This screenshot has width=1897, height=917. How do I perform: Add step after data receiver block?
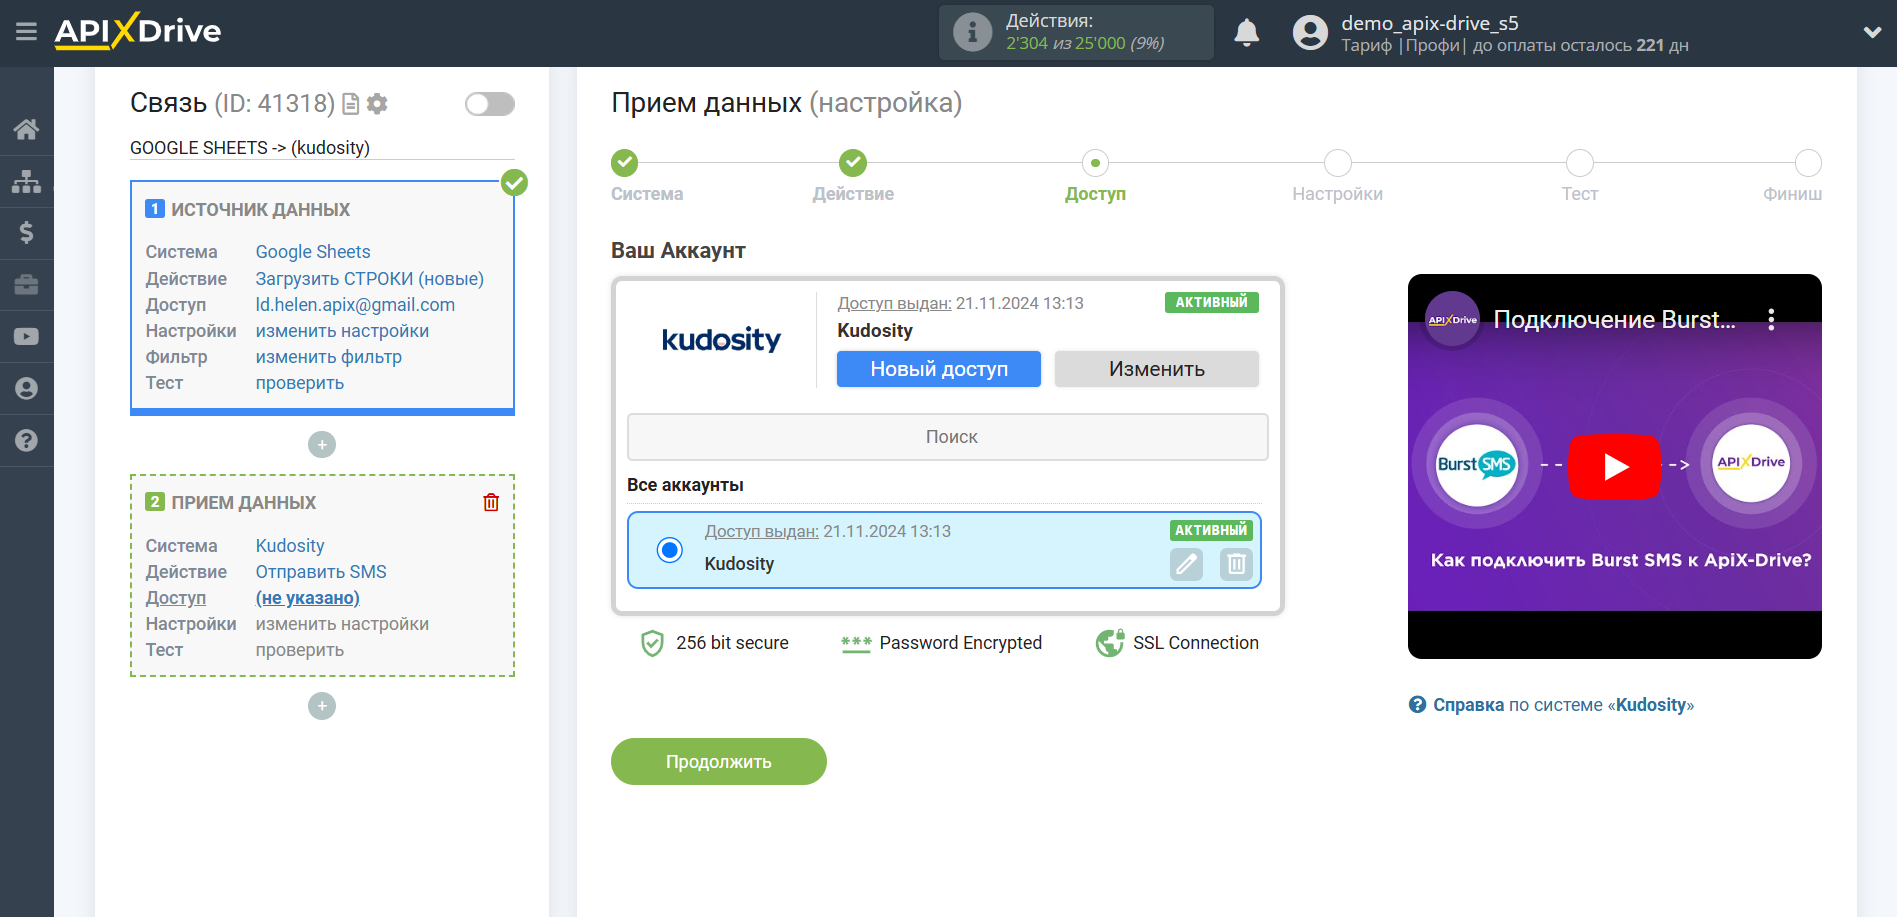(322, 706)
